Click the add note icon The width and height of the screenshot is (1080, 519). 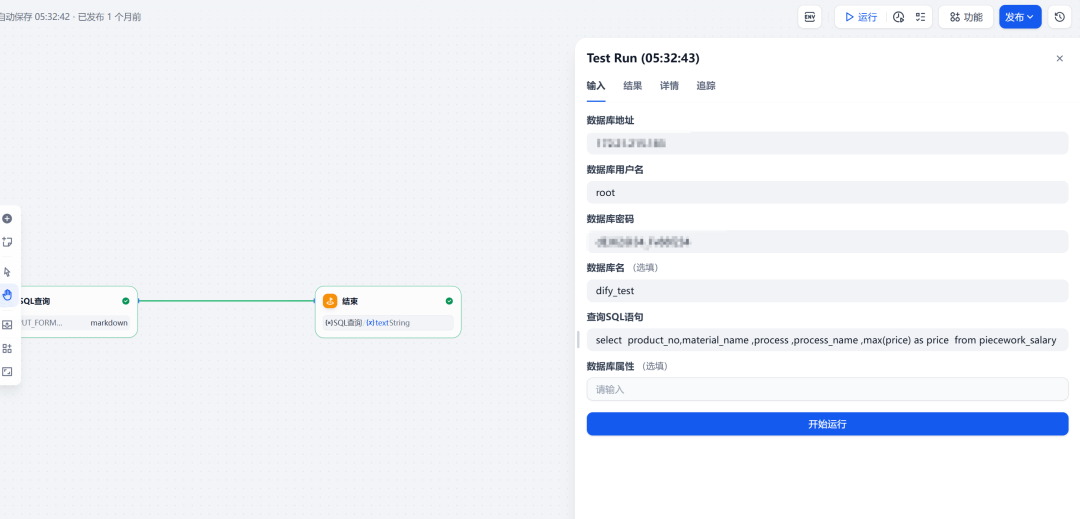7,242
